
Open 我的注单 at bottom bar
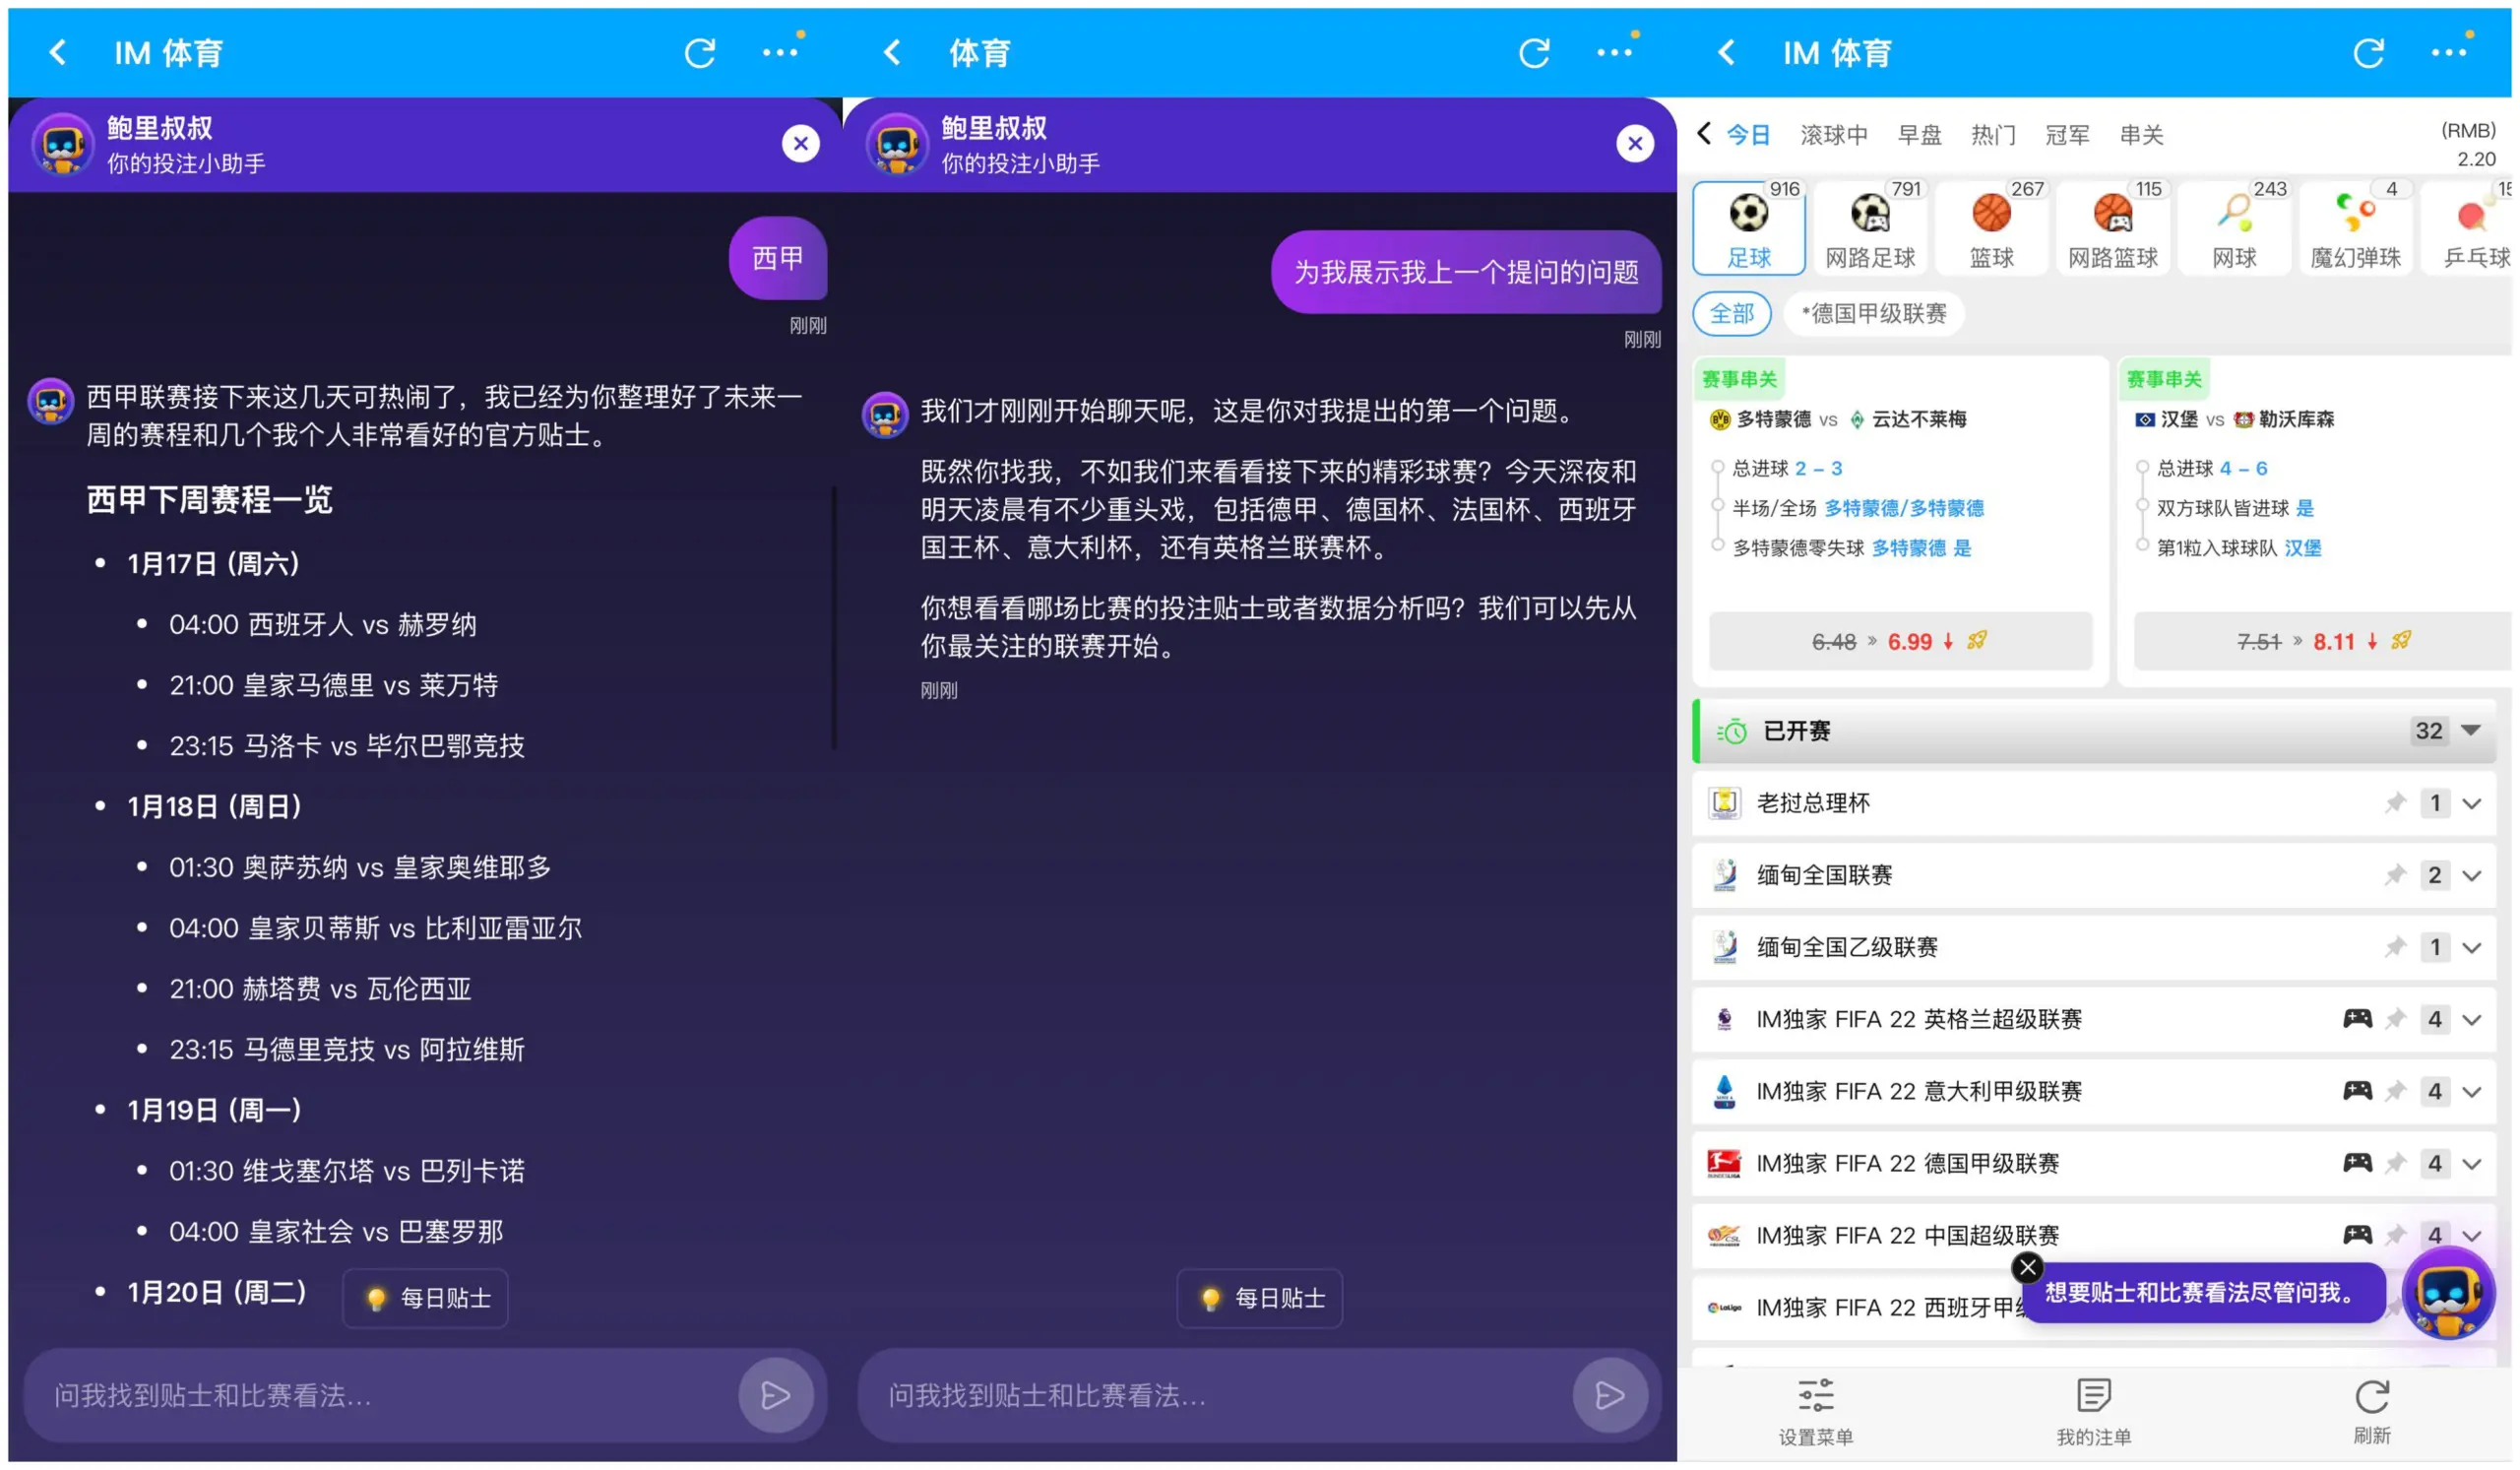2094,1412
